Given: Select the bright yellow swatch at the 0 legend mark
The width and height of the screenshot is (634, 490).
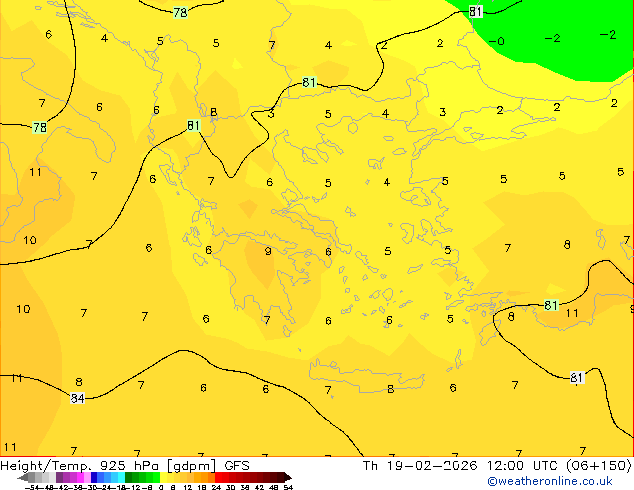Looking at the screenshot, I should 163,477.
